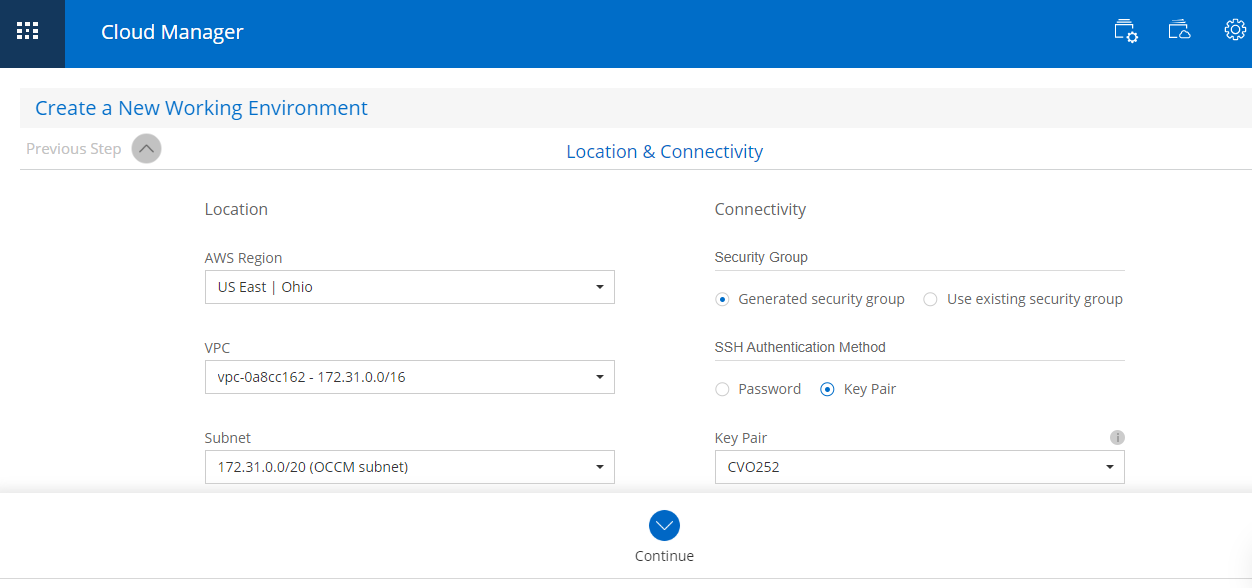Click the folder-with-cloud icon in header
1252x588 pixels.
(x=1180, y=31)
